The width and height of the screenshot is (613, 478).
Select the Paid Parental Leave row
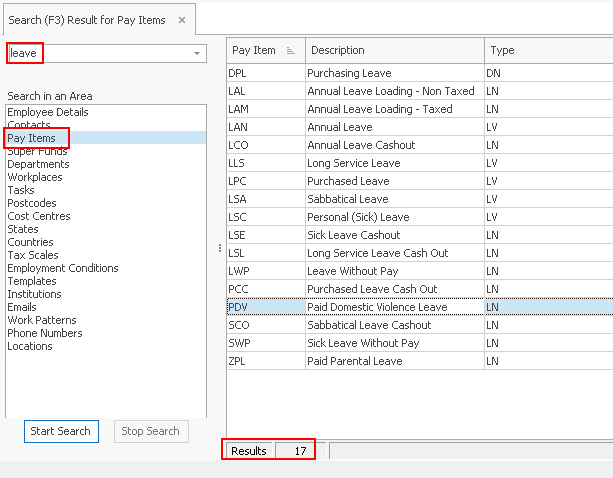(420, 361)
